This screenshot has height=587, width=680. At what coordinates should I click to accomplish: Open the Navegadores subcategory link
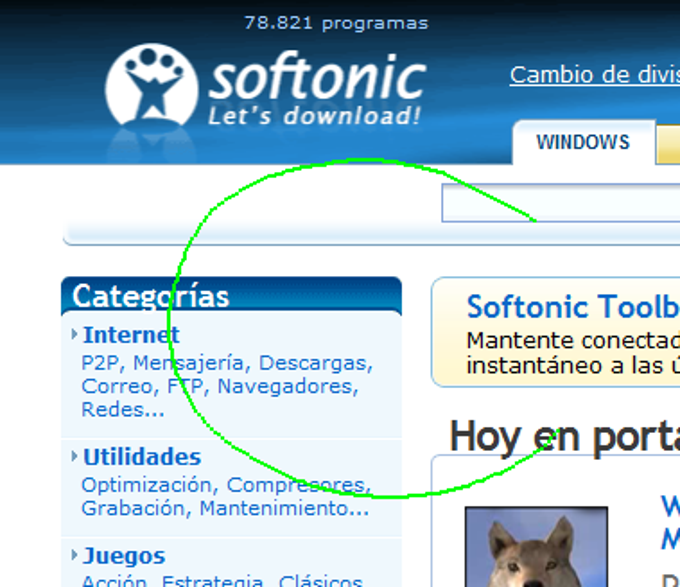(285, 386)
